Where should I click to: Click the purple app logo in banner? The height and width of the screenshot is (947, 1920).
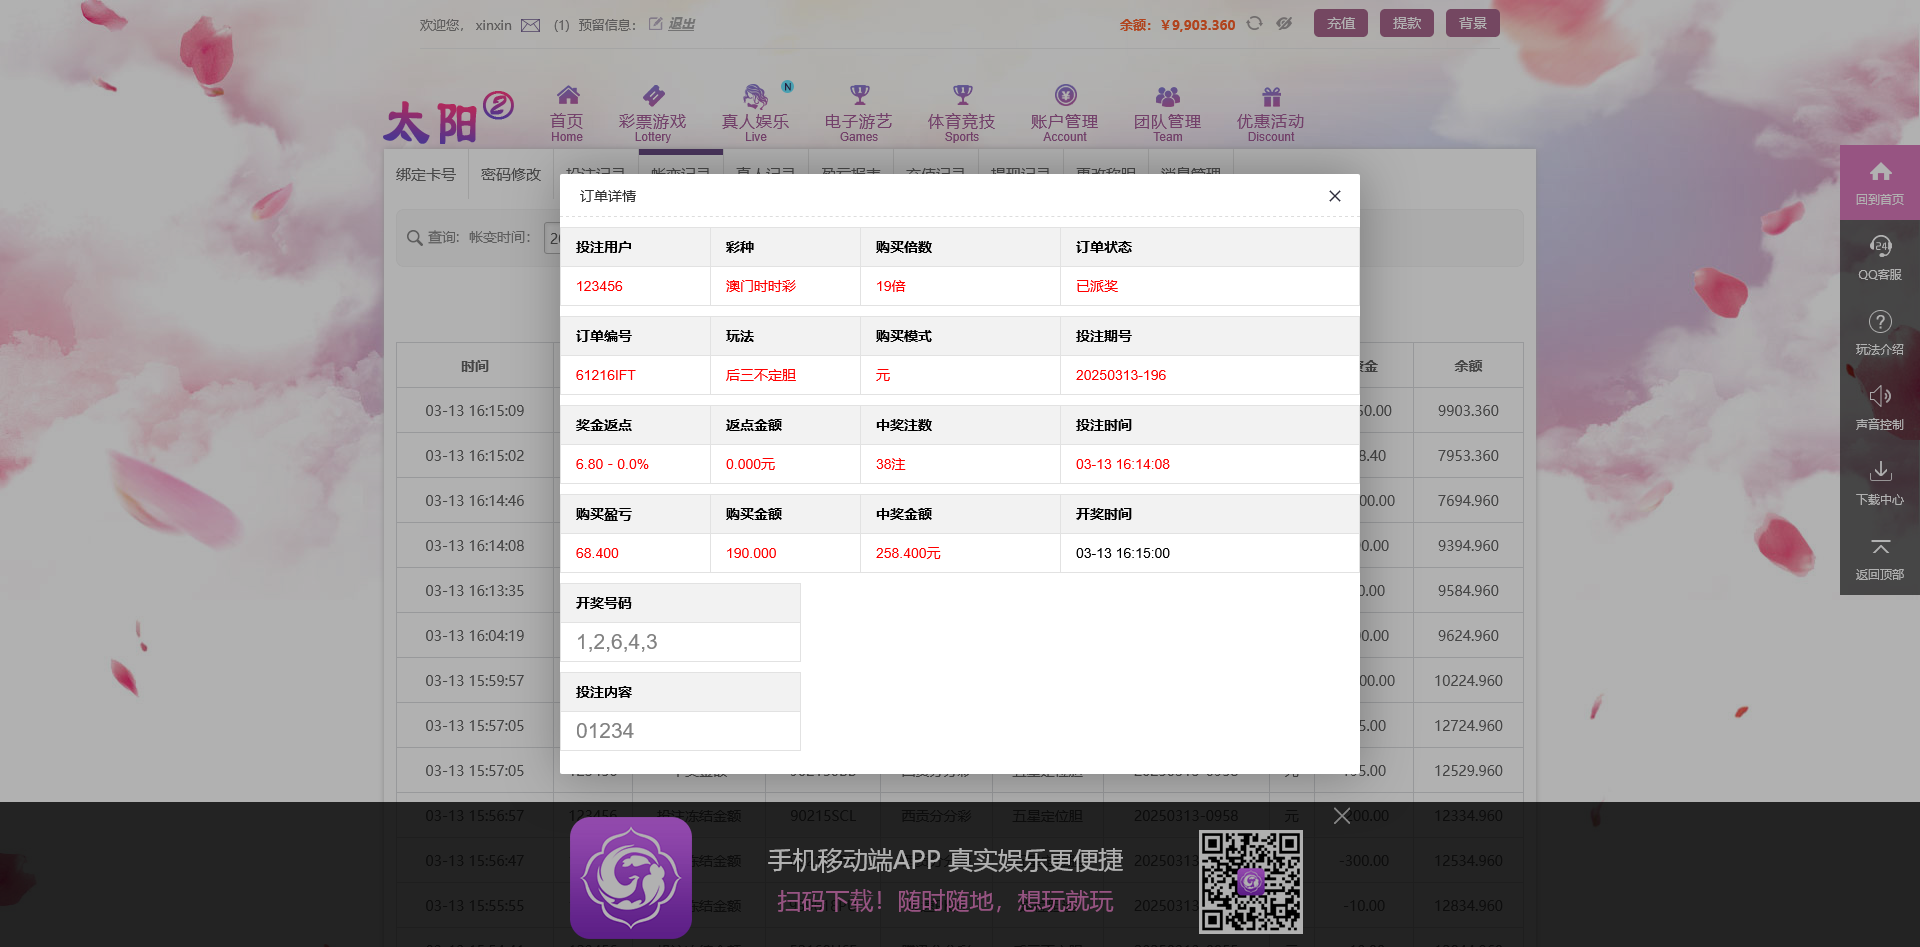tap(631, 877)
